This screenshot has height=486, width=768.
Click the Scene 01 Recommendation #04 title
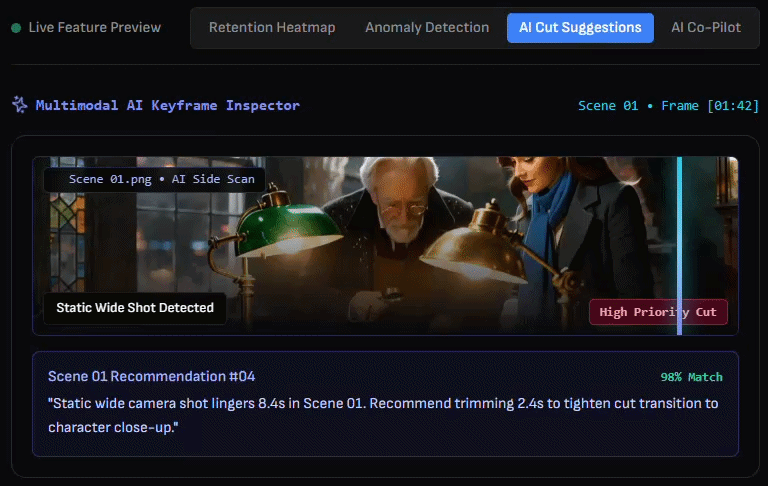pyautogui.click(x=151, y=376)
